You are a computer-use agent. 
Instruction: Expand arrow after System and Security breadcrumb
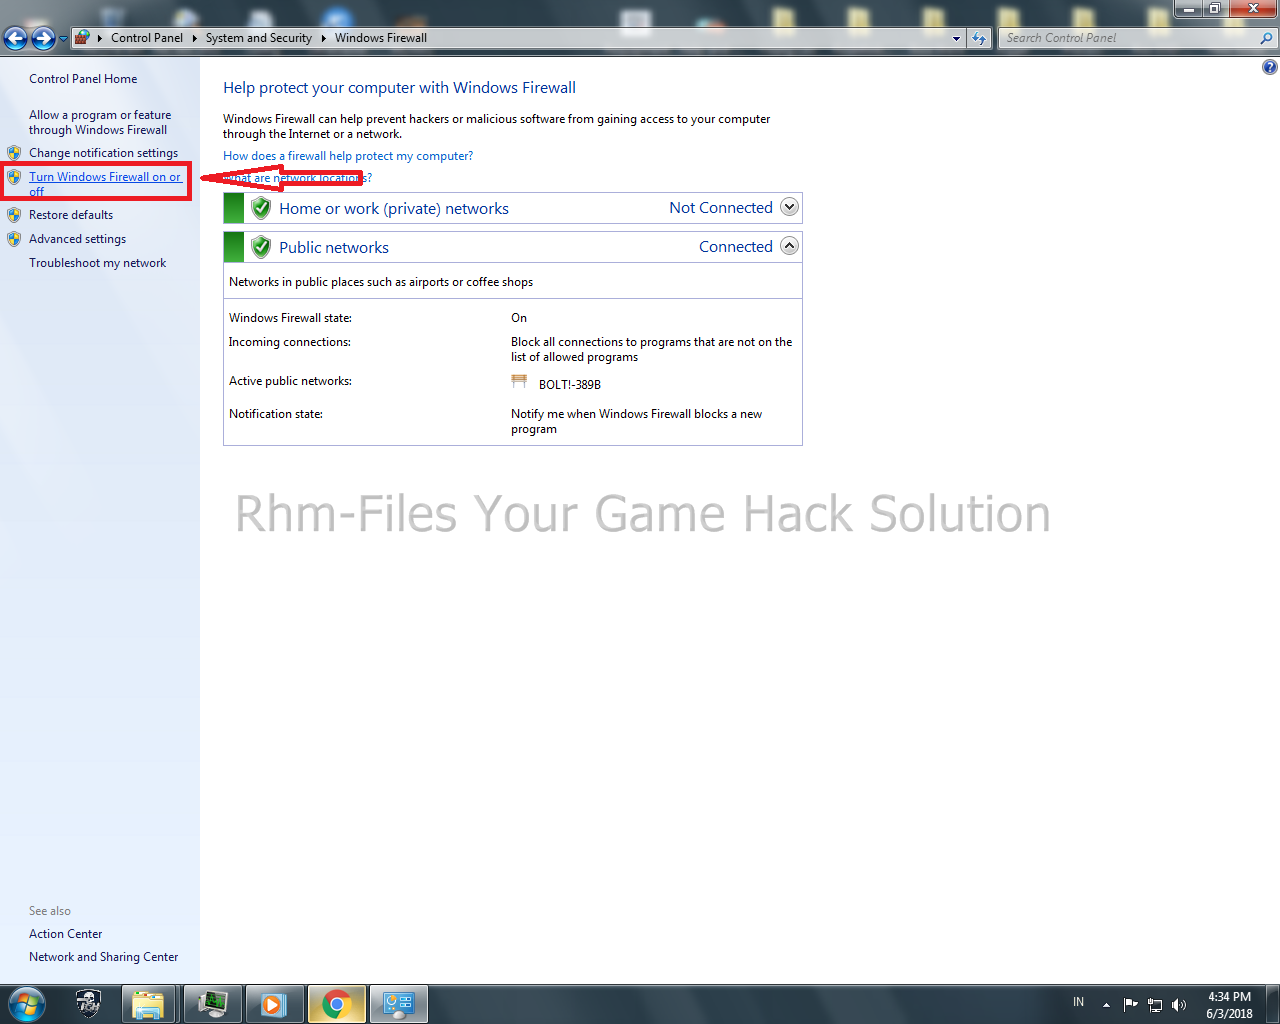(x=324, y=38)
